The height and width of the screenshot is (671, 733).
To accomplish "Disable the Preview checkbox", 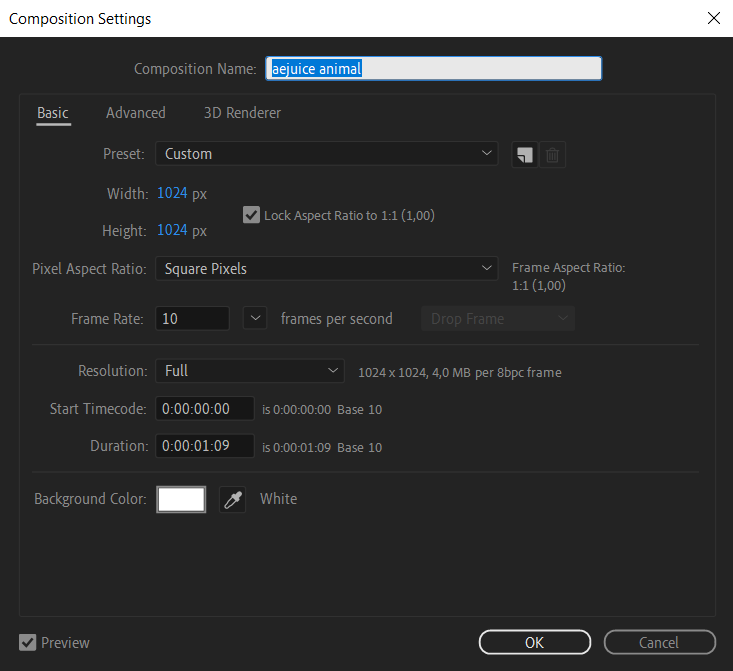I will pos(28,642).
